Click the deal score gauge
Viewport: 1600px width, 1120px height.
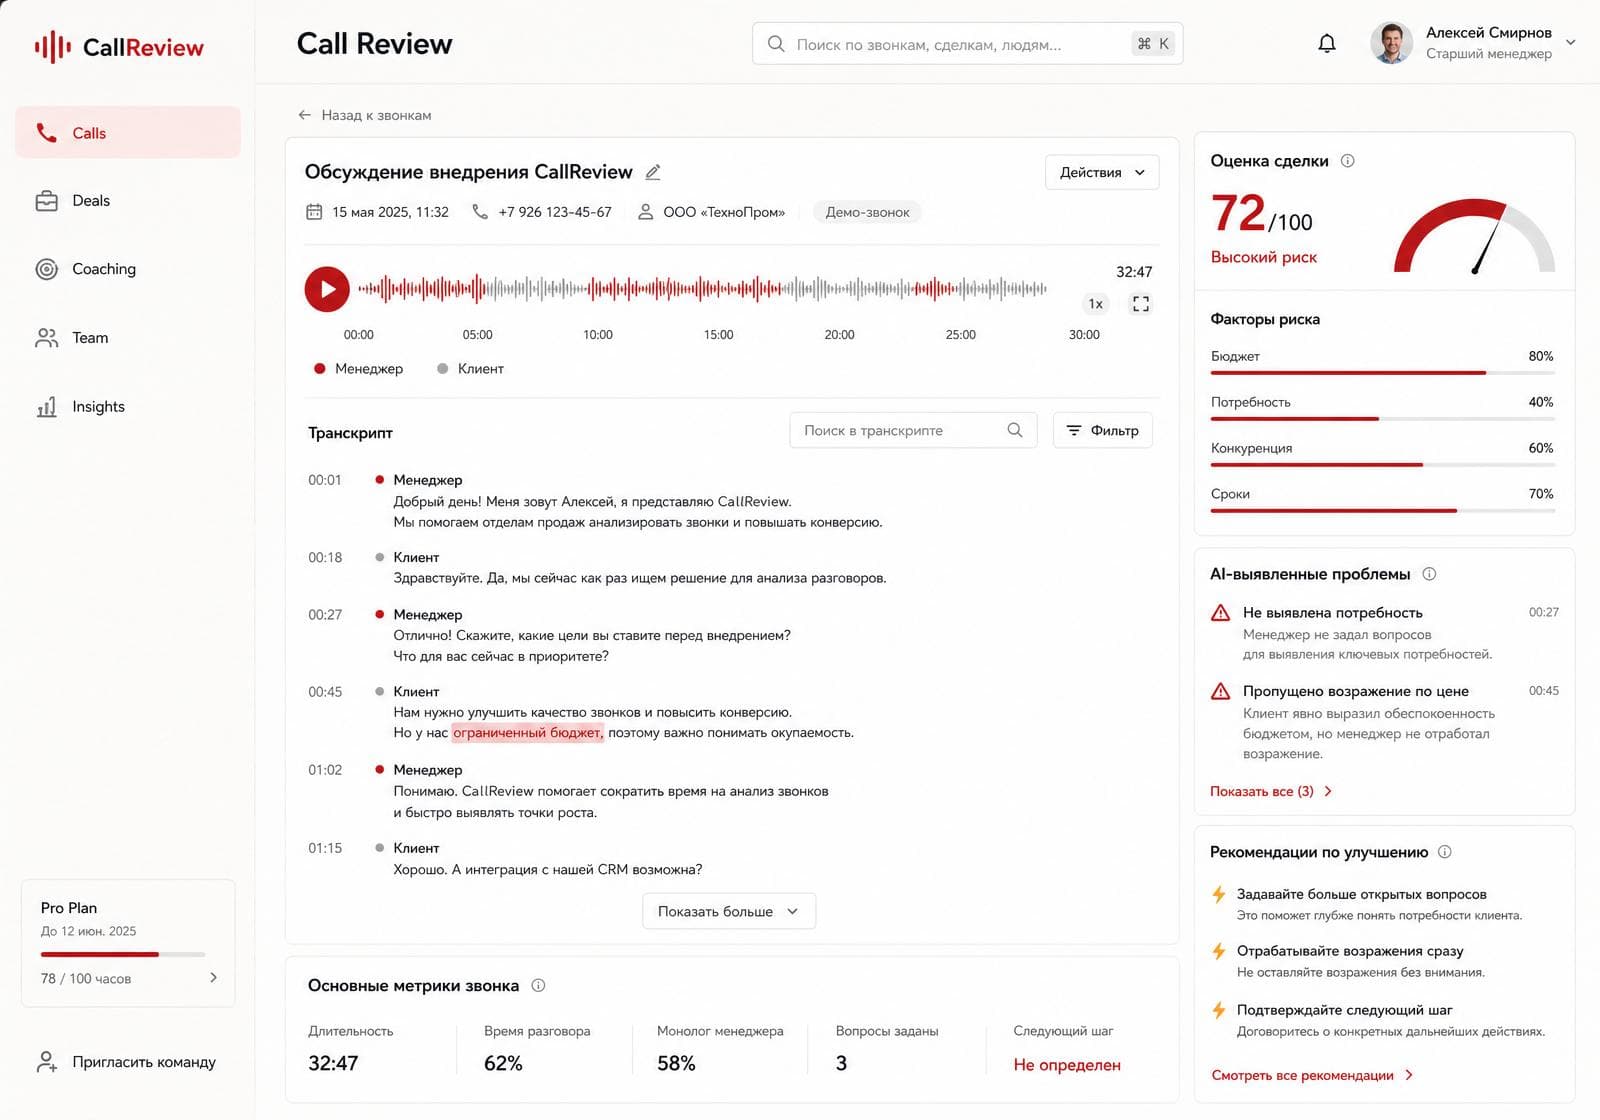pos(1474,236)
